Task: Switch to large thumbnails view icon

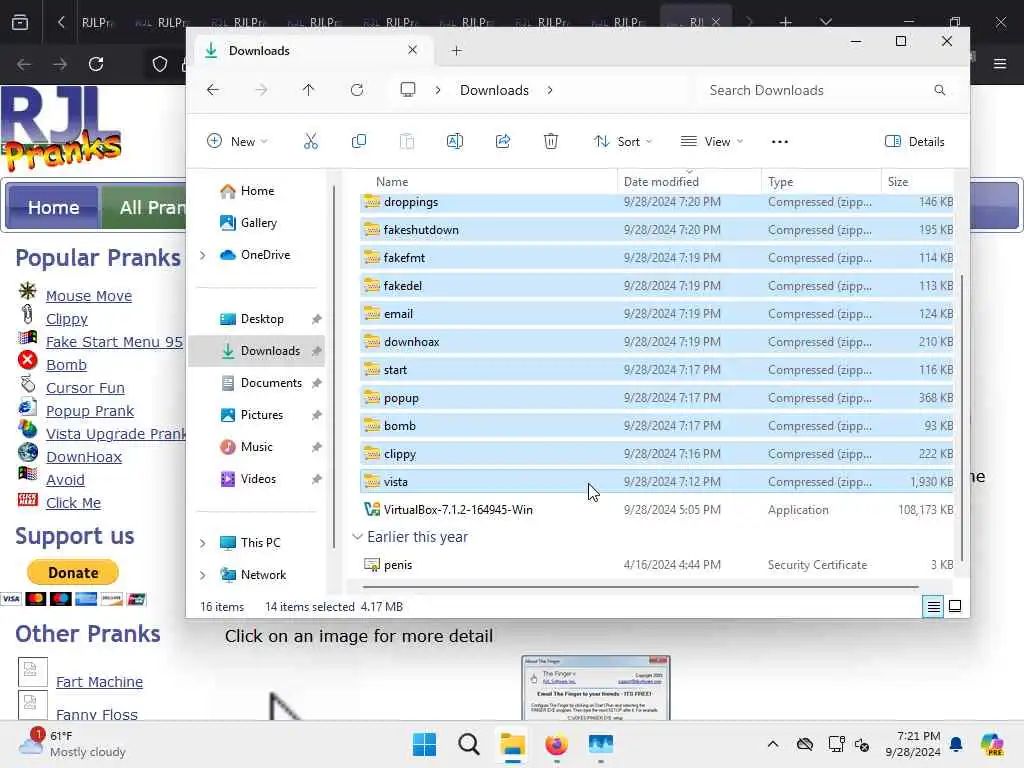Action: (955, 607)
